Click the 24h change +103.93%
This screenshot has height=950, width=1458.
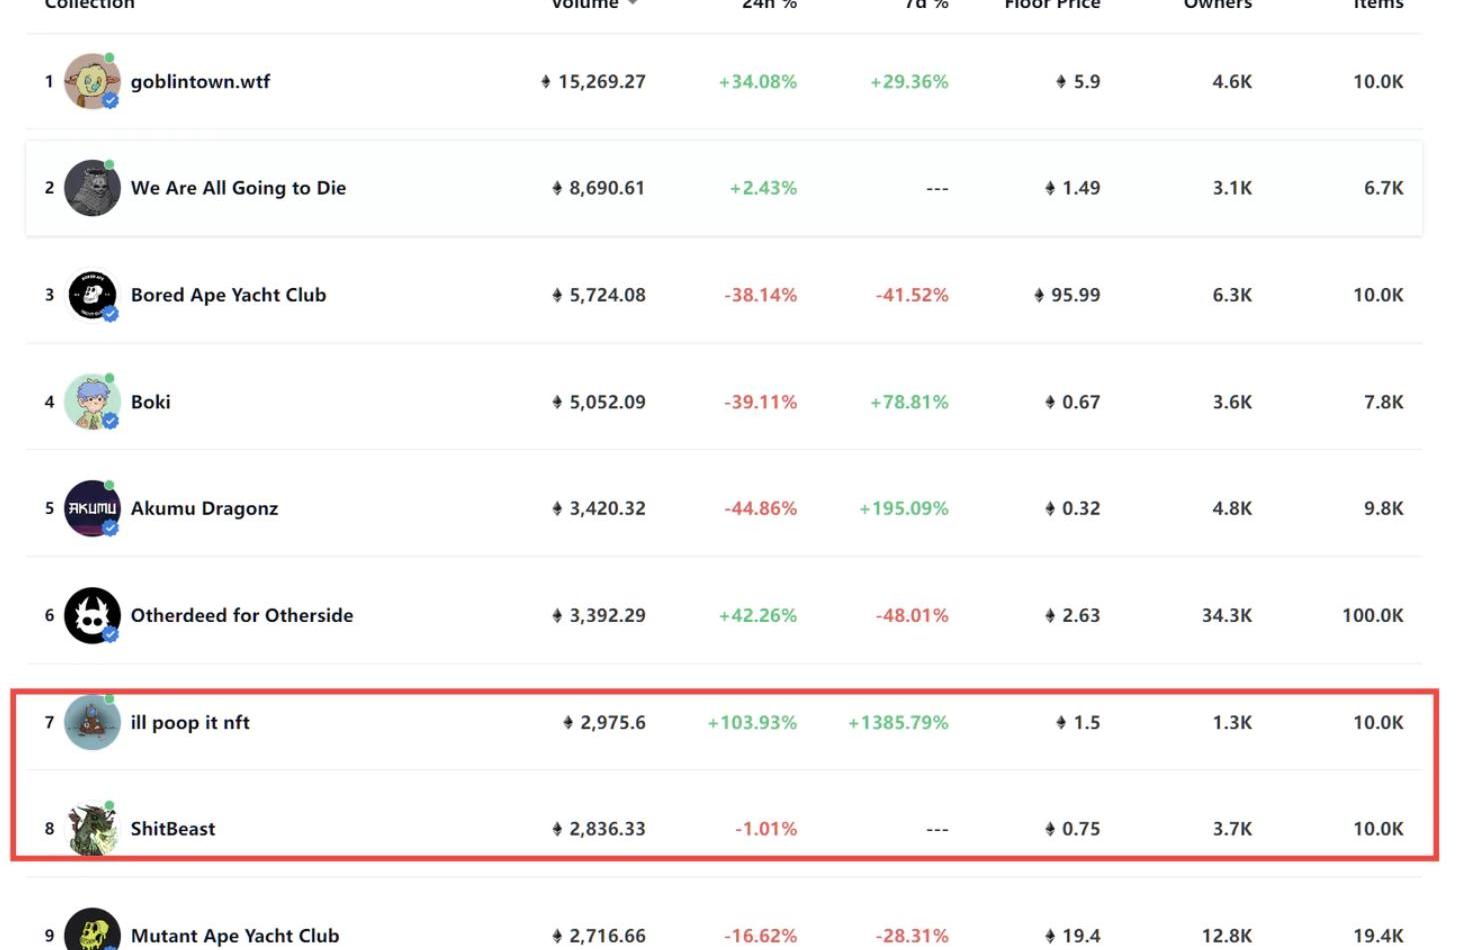[x=752, y=722]
